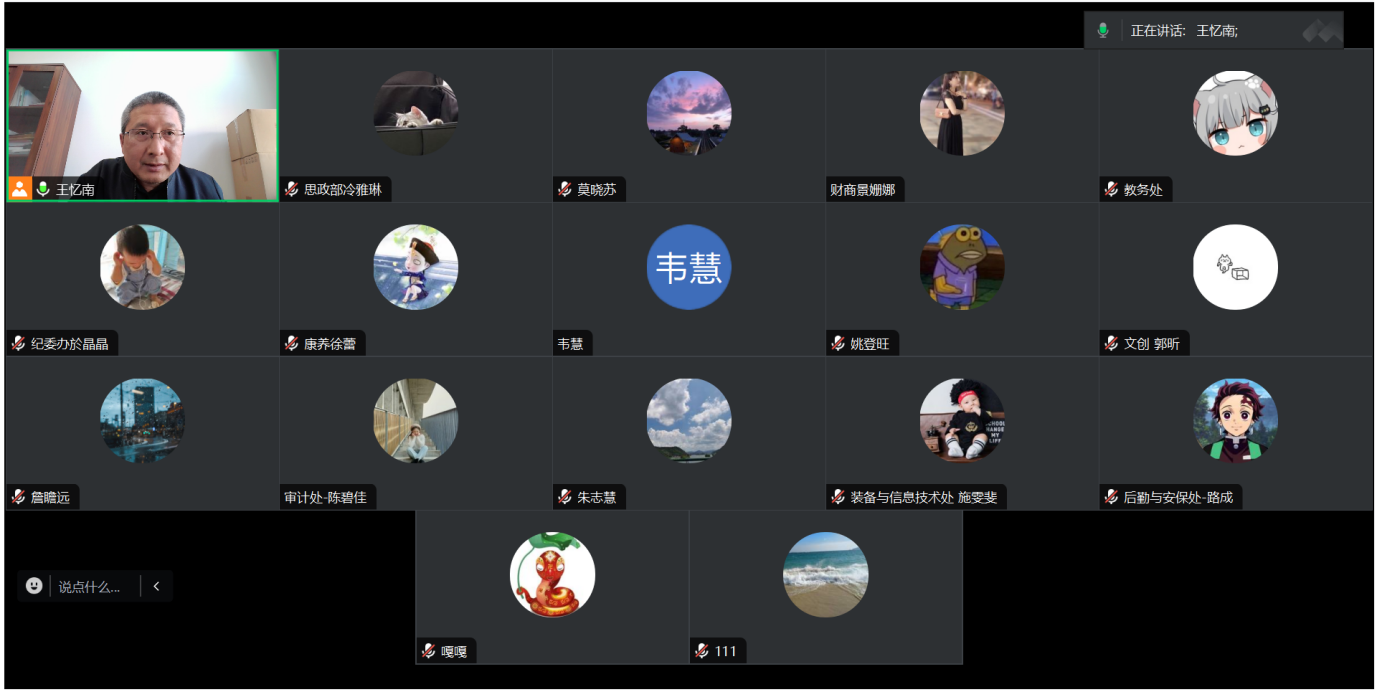Click the emoji smiley icon in chat bar
This screenshot has height=692, width=1377.
(x=34, y=586)
